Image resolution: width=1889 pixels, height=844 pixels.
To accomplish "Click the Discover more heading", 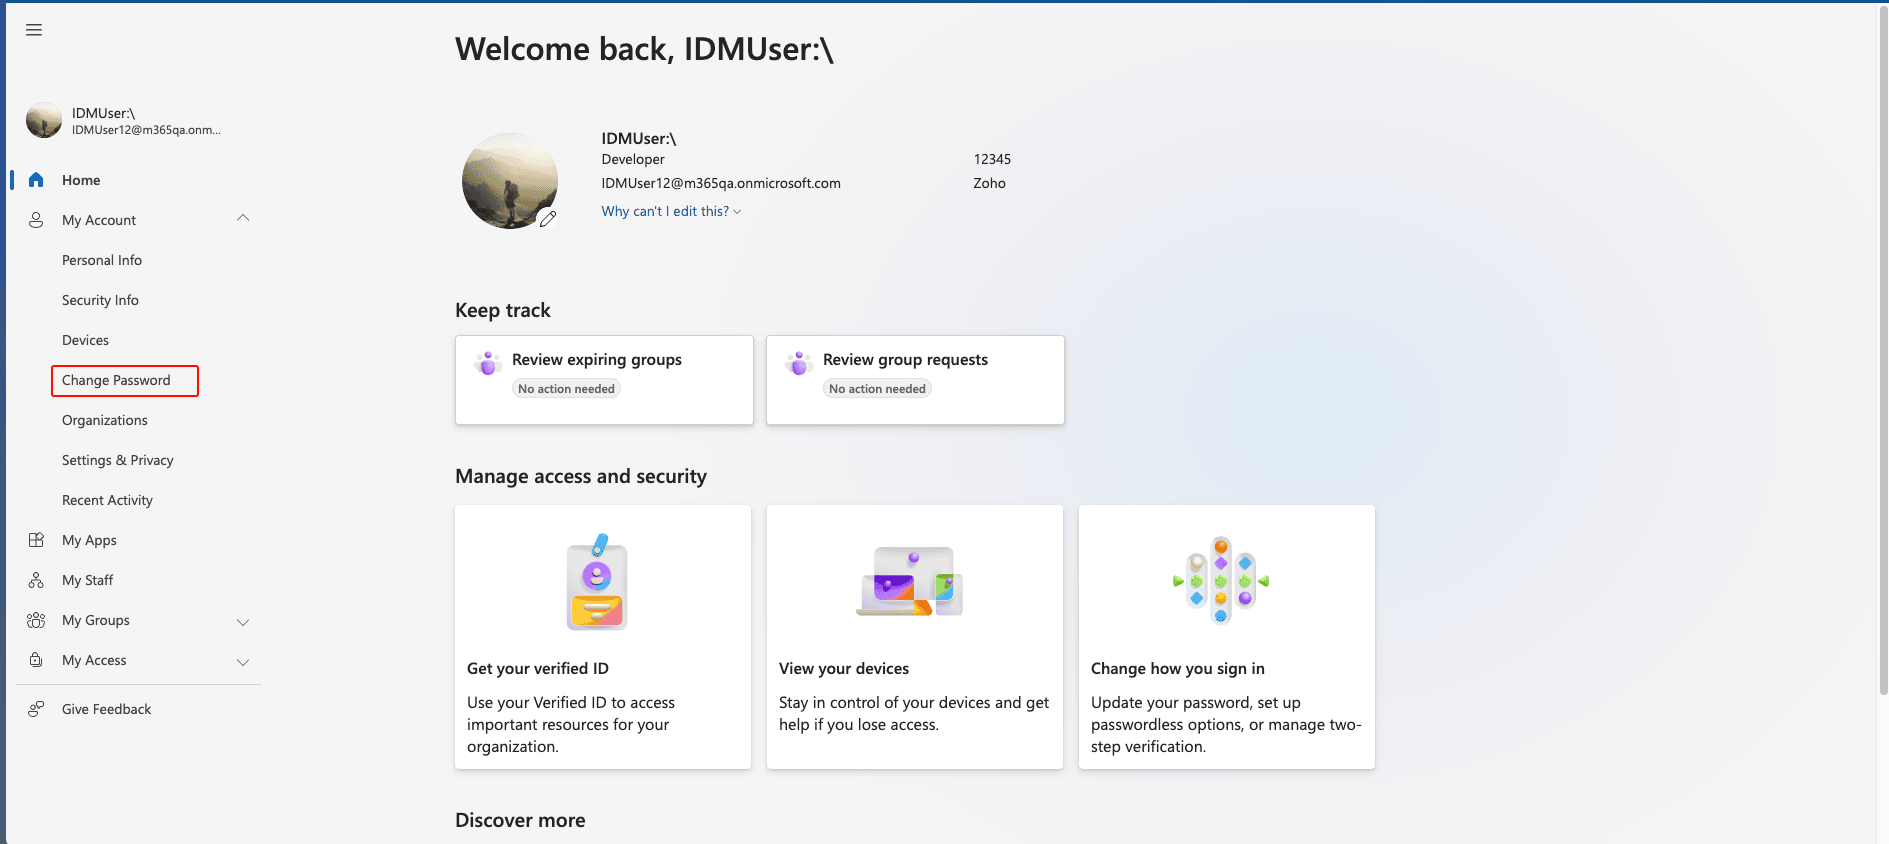I will click(x=520, y=820).
